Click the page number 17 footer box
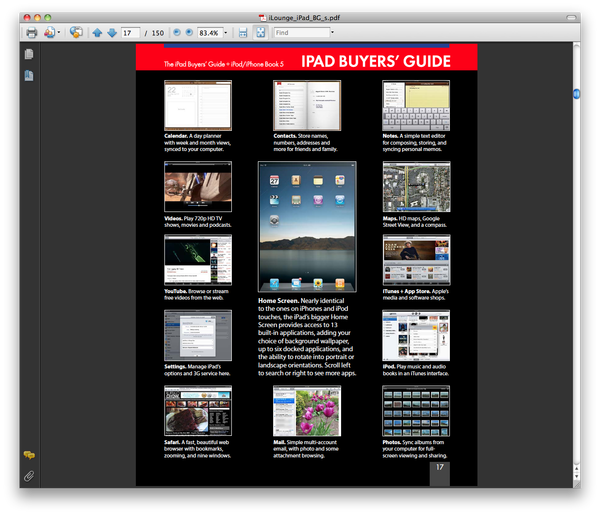600x515 pixels. (440, 474)
